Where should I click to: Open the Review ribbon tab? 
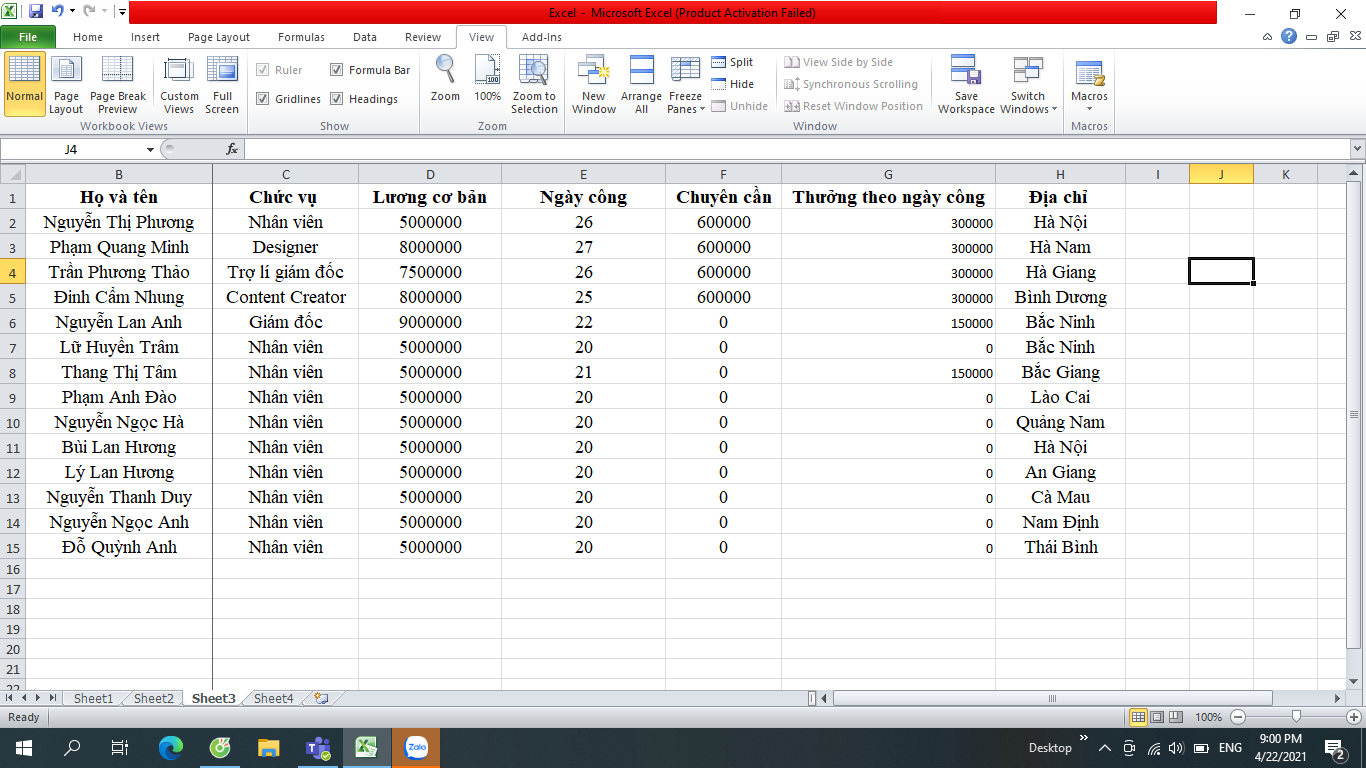pos(423,37)
